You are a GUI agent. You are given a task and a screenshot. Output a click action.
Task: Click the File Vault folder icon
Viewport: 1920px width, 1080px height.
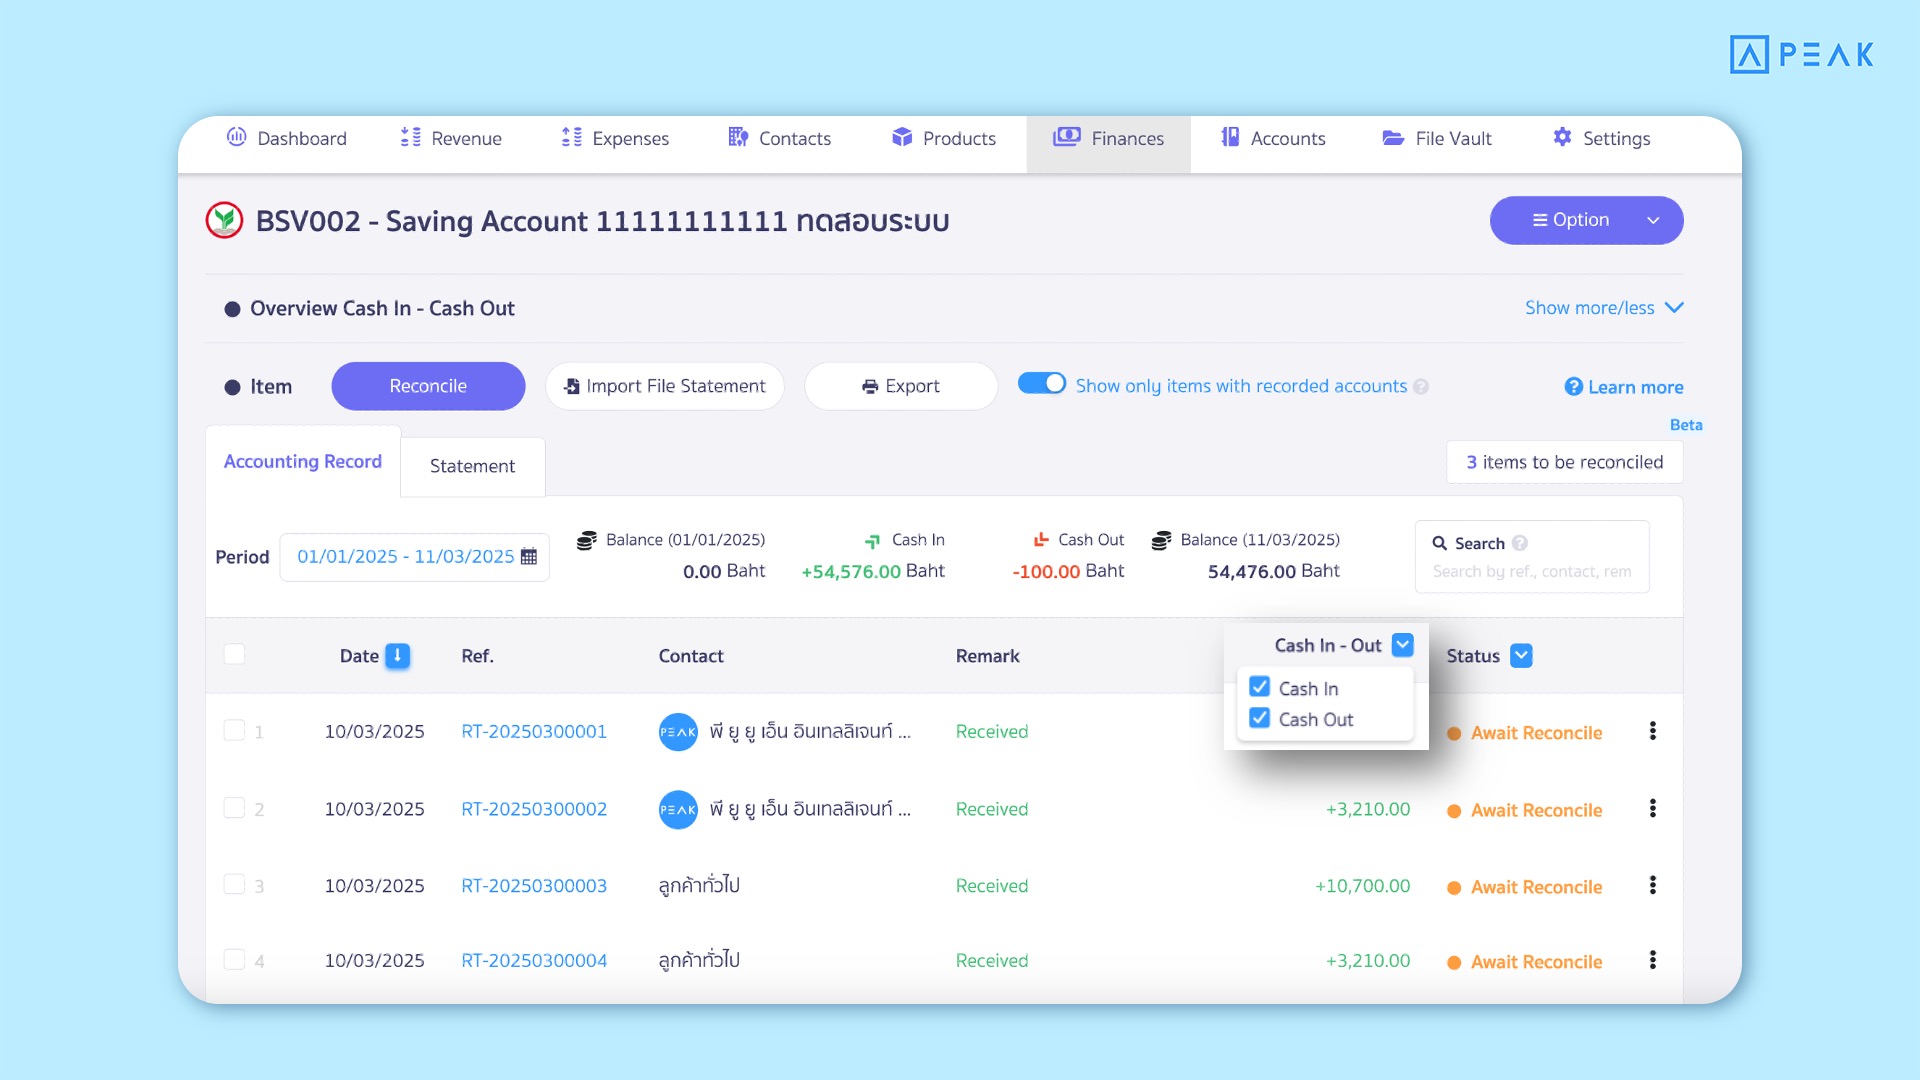(1393, 138)
